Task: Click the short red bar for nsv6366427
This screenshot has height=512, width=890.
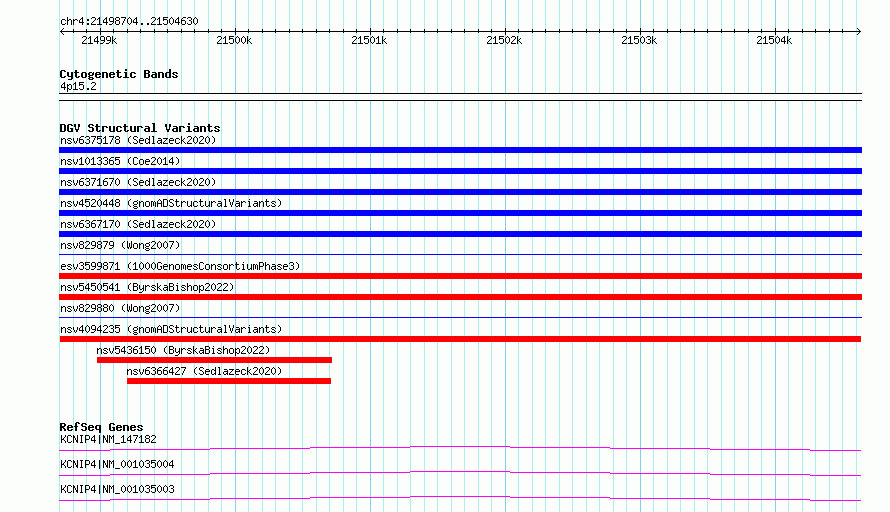Action: pyautogui.click(x=229, y=381)
